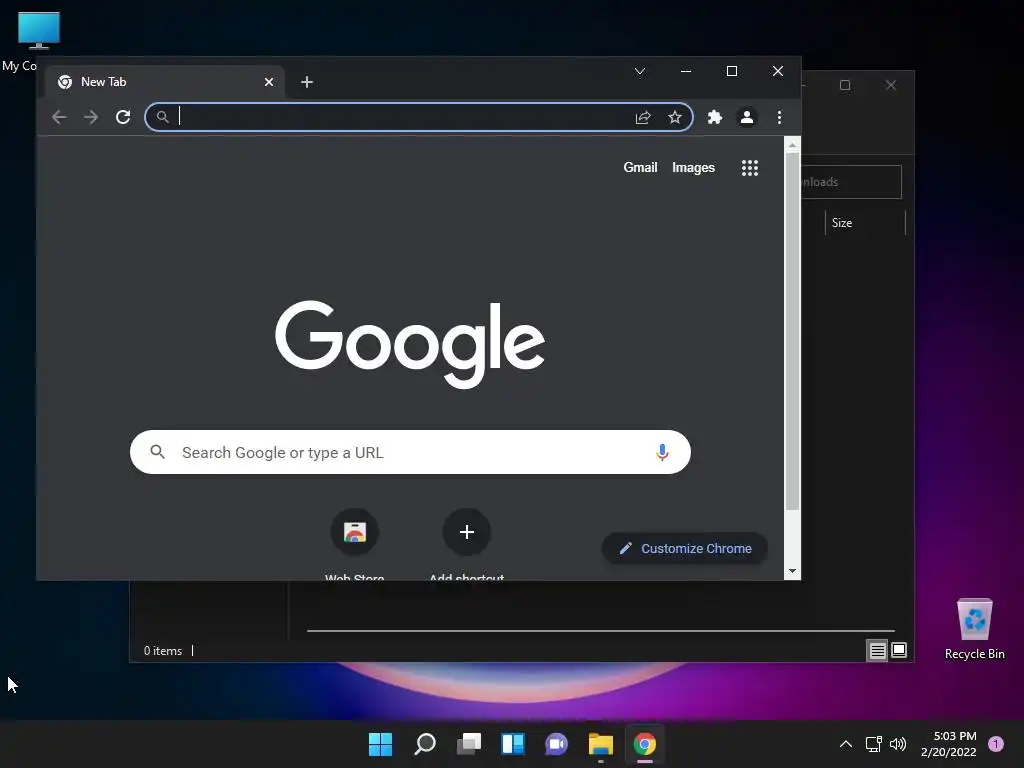Switch File Explorer to large icons view
The width and height of the screenshot is (1024, 768).
pos(899,650)
